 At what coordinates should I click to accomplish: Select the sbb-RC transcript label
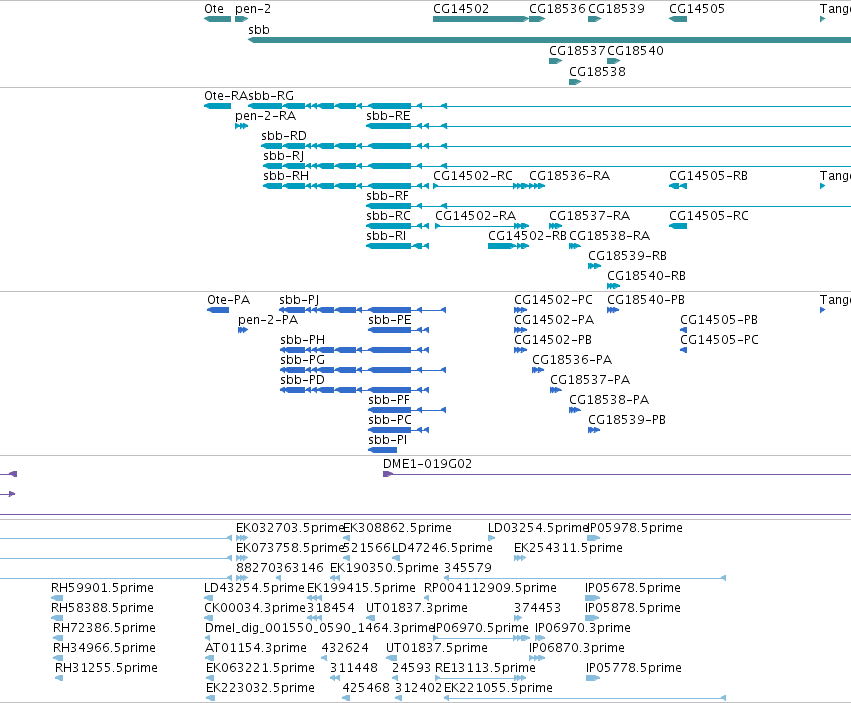coord(389,216)
